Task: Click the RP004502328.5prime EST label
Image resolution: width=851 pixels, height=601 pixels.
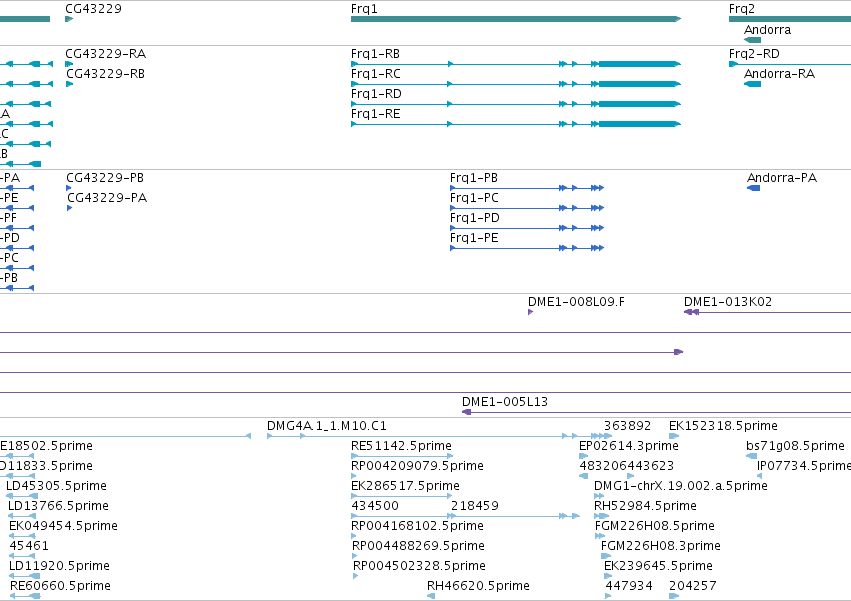Action: point(419,566)
